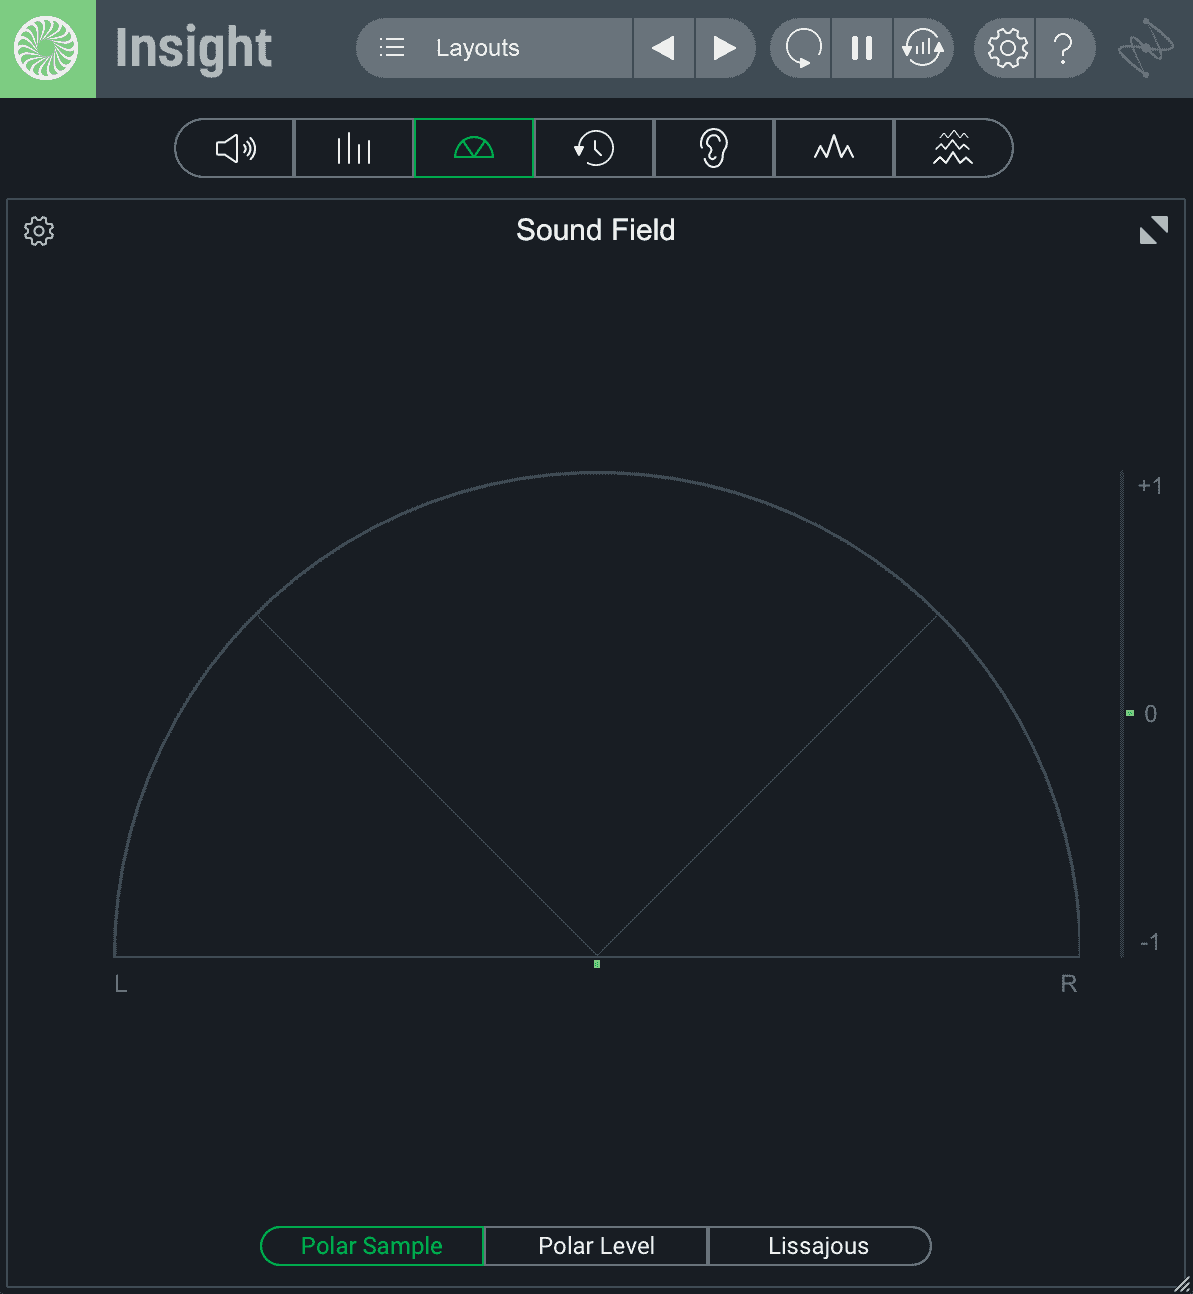Toggle the Sound Field module
The width and height of the screenshot is (1193, 1294).
coord(474,148)
